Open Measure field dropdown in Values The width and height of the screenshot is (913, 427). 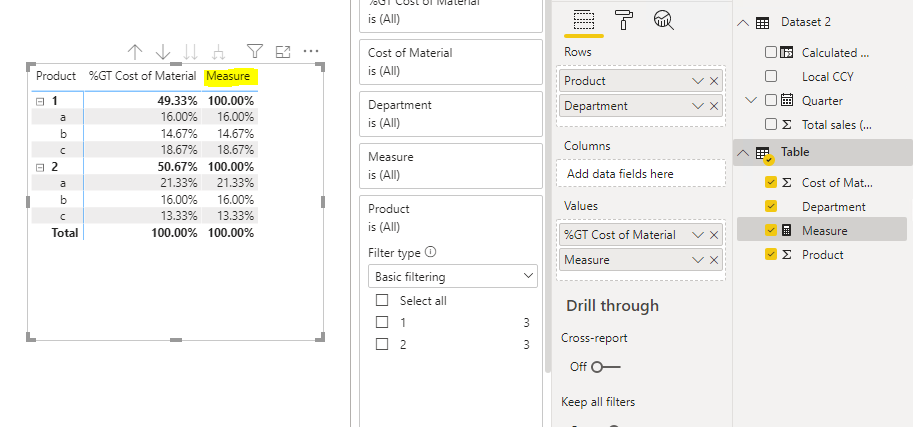[x=698, y=260]
